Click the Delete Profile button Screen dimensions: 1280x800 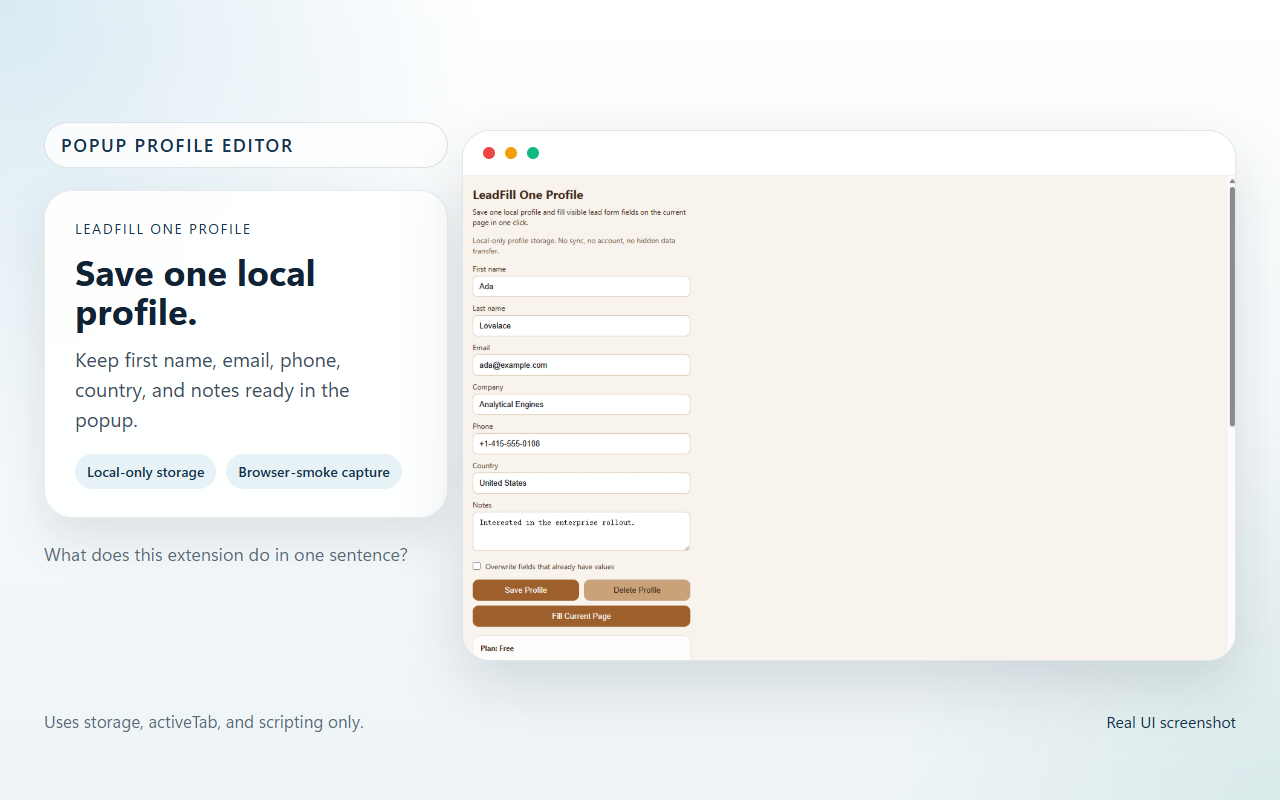pyautogui.click(x=637, y=590)
